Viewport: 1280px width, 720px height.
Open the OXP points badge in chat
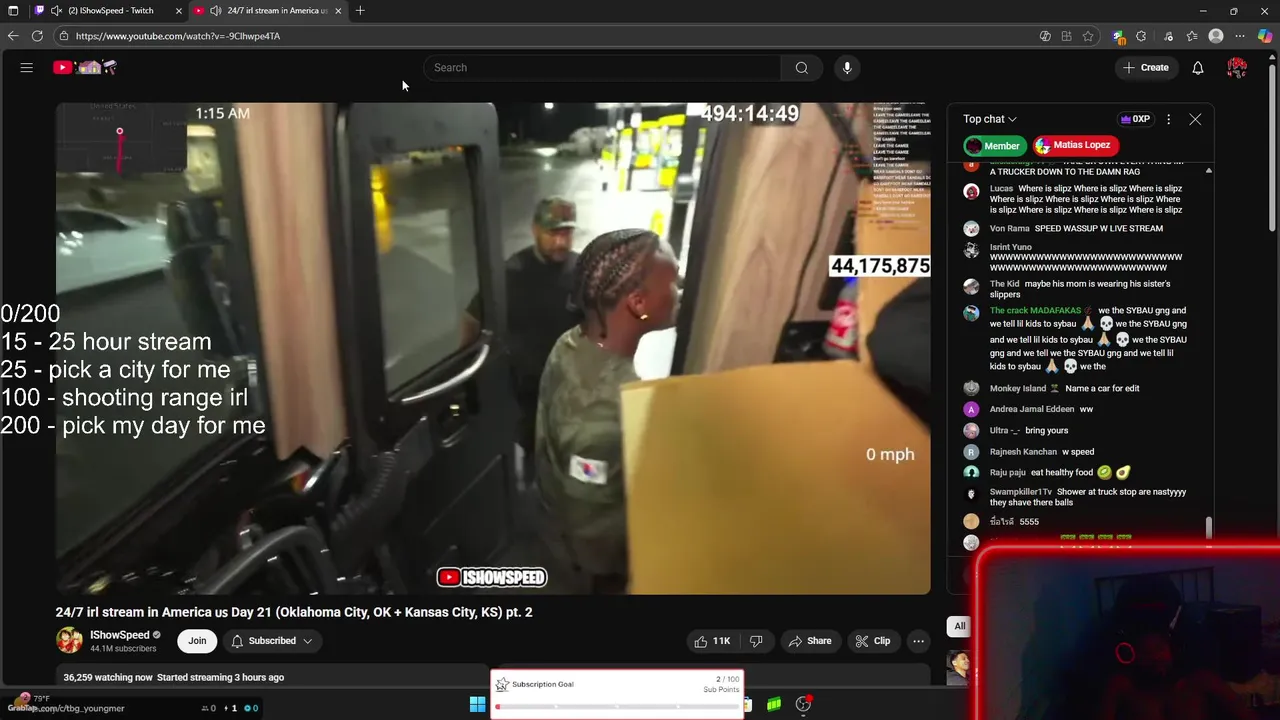click(x=1135, y=119)
